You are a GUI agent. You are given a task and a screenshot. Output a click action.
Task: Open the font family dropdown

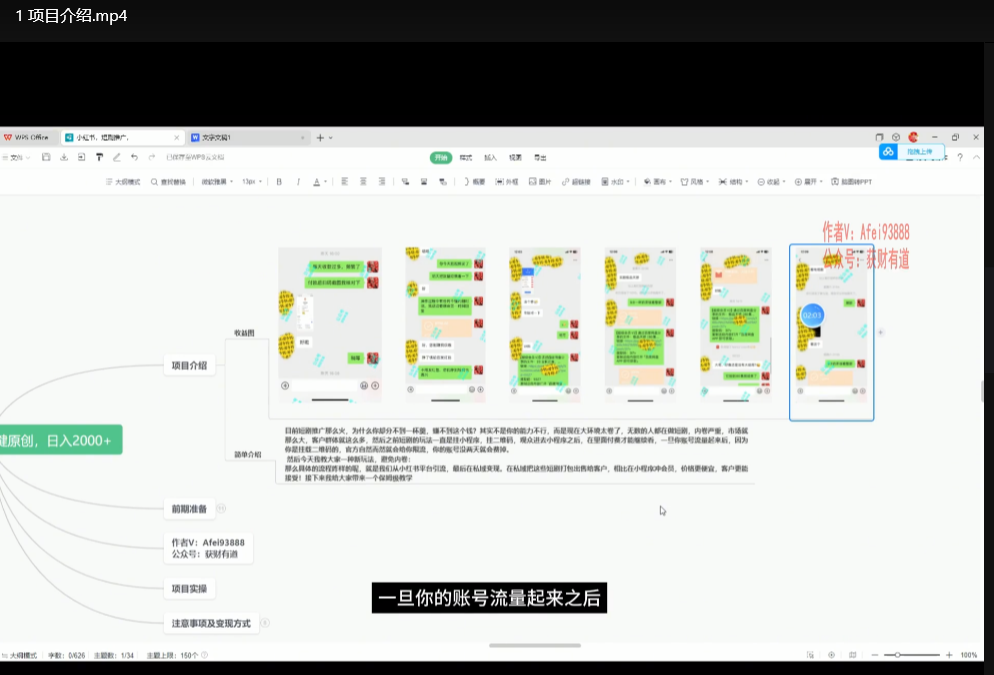[217, 182]
